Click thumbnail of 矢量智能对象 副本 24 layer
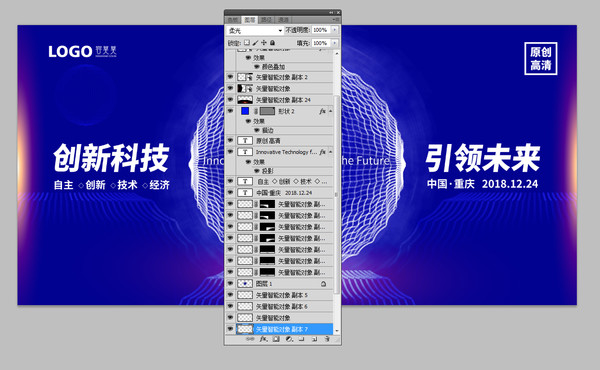Image resolution: width=600 pixels, height=370 pixels. (245, 100)
